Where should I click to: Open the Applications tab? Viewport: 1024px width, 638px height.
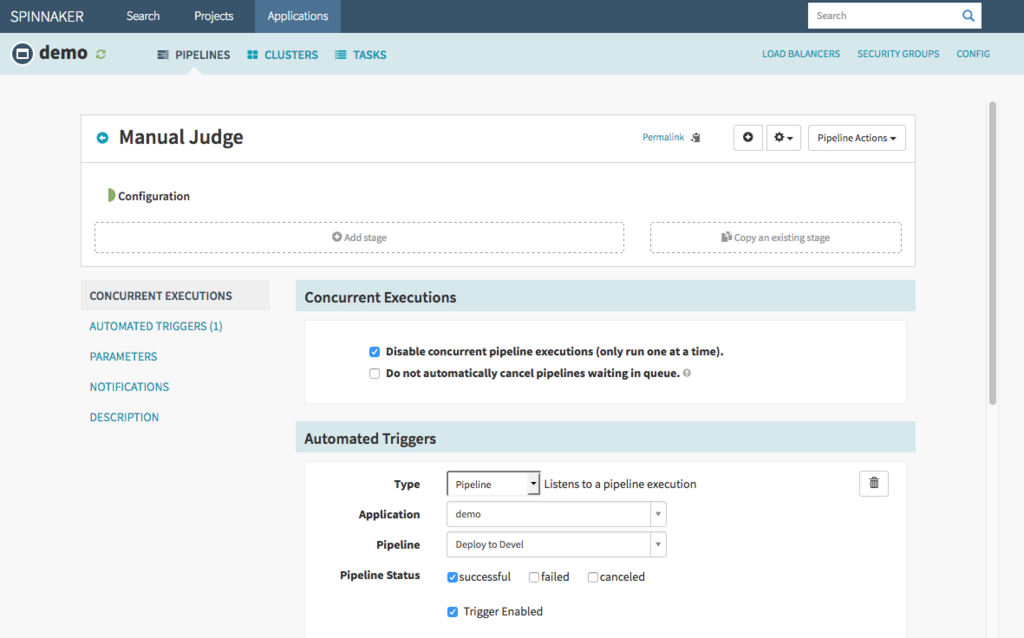point(297,16)
